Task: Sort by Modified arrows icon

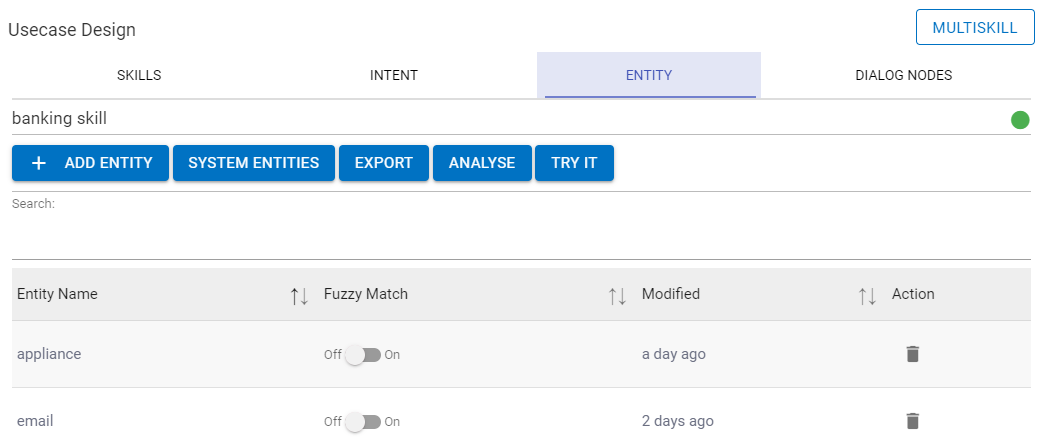Action: (867, 295)
